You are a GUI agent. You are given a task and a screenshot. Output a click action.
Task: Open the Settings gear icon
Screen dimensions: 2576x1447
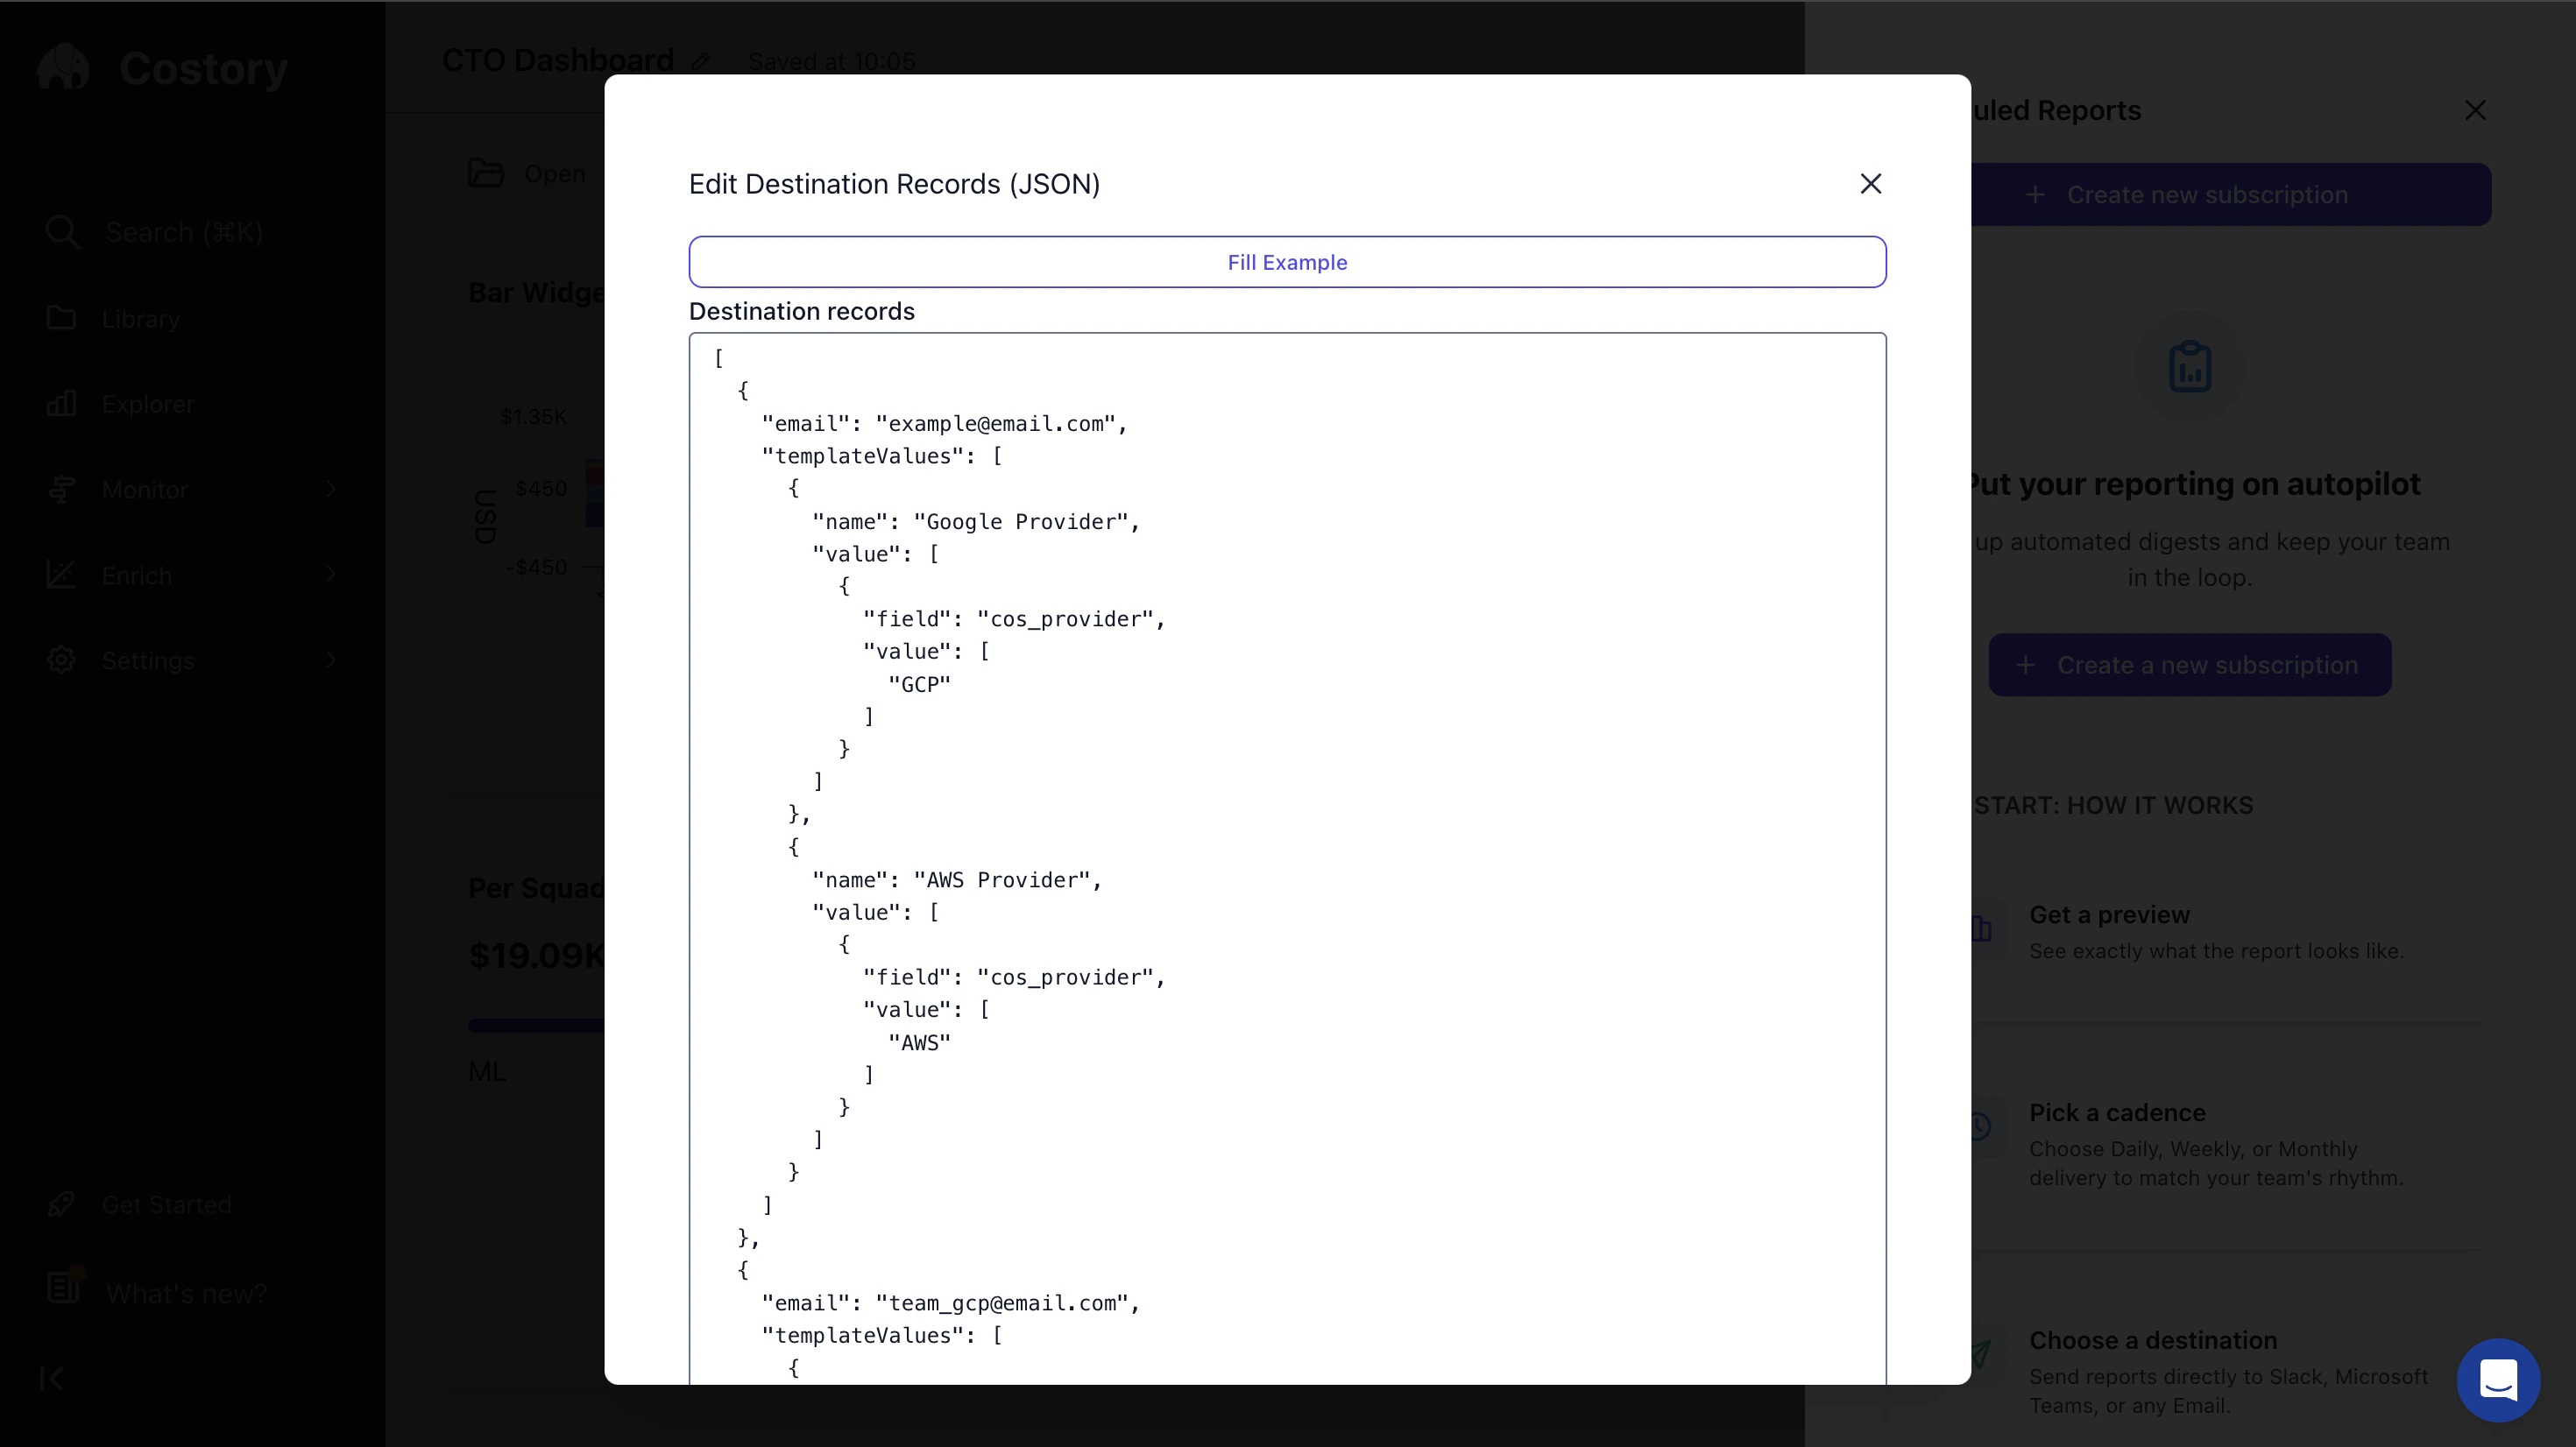(61, 660)
